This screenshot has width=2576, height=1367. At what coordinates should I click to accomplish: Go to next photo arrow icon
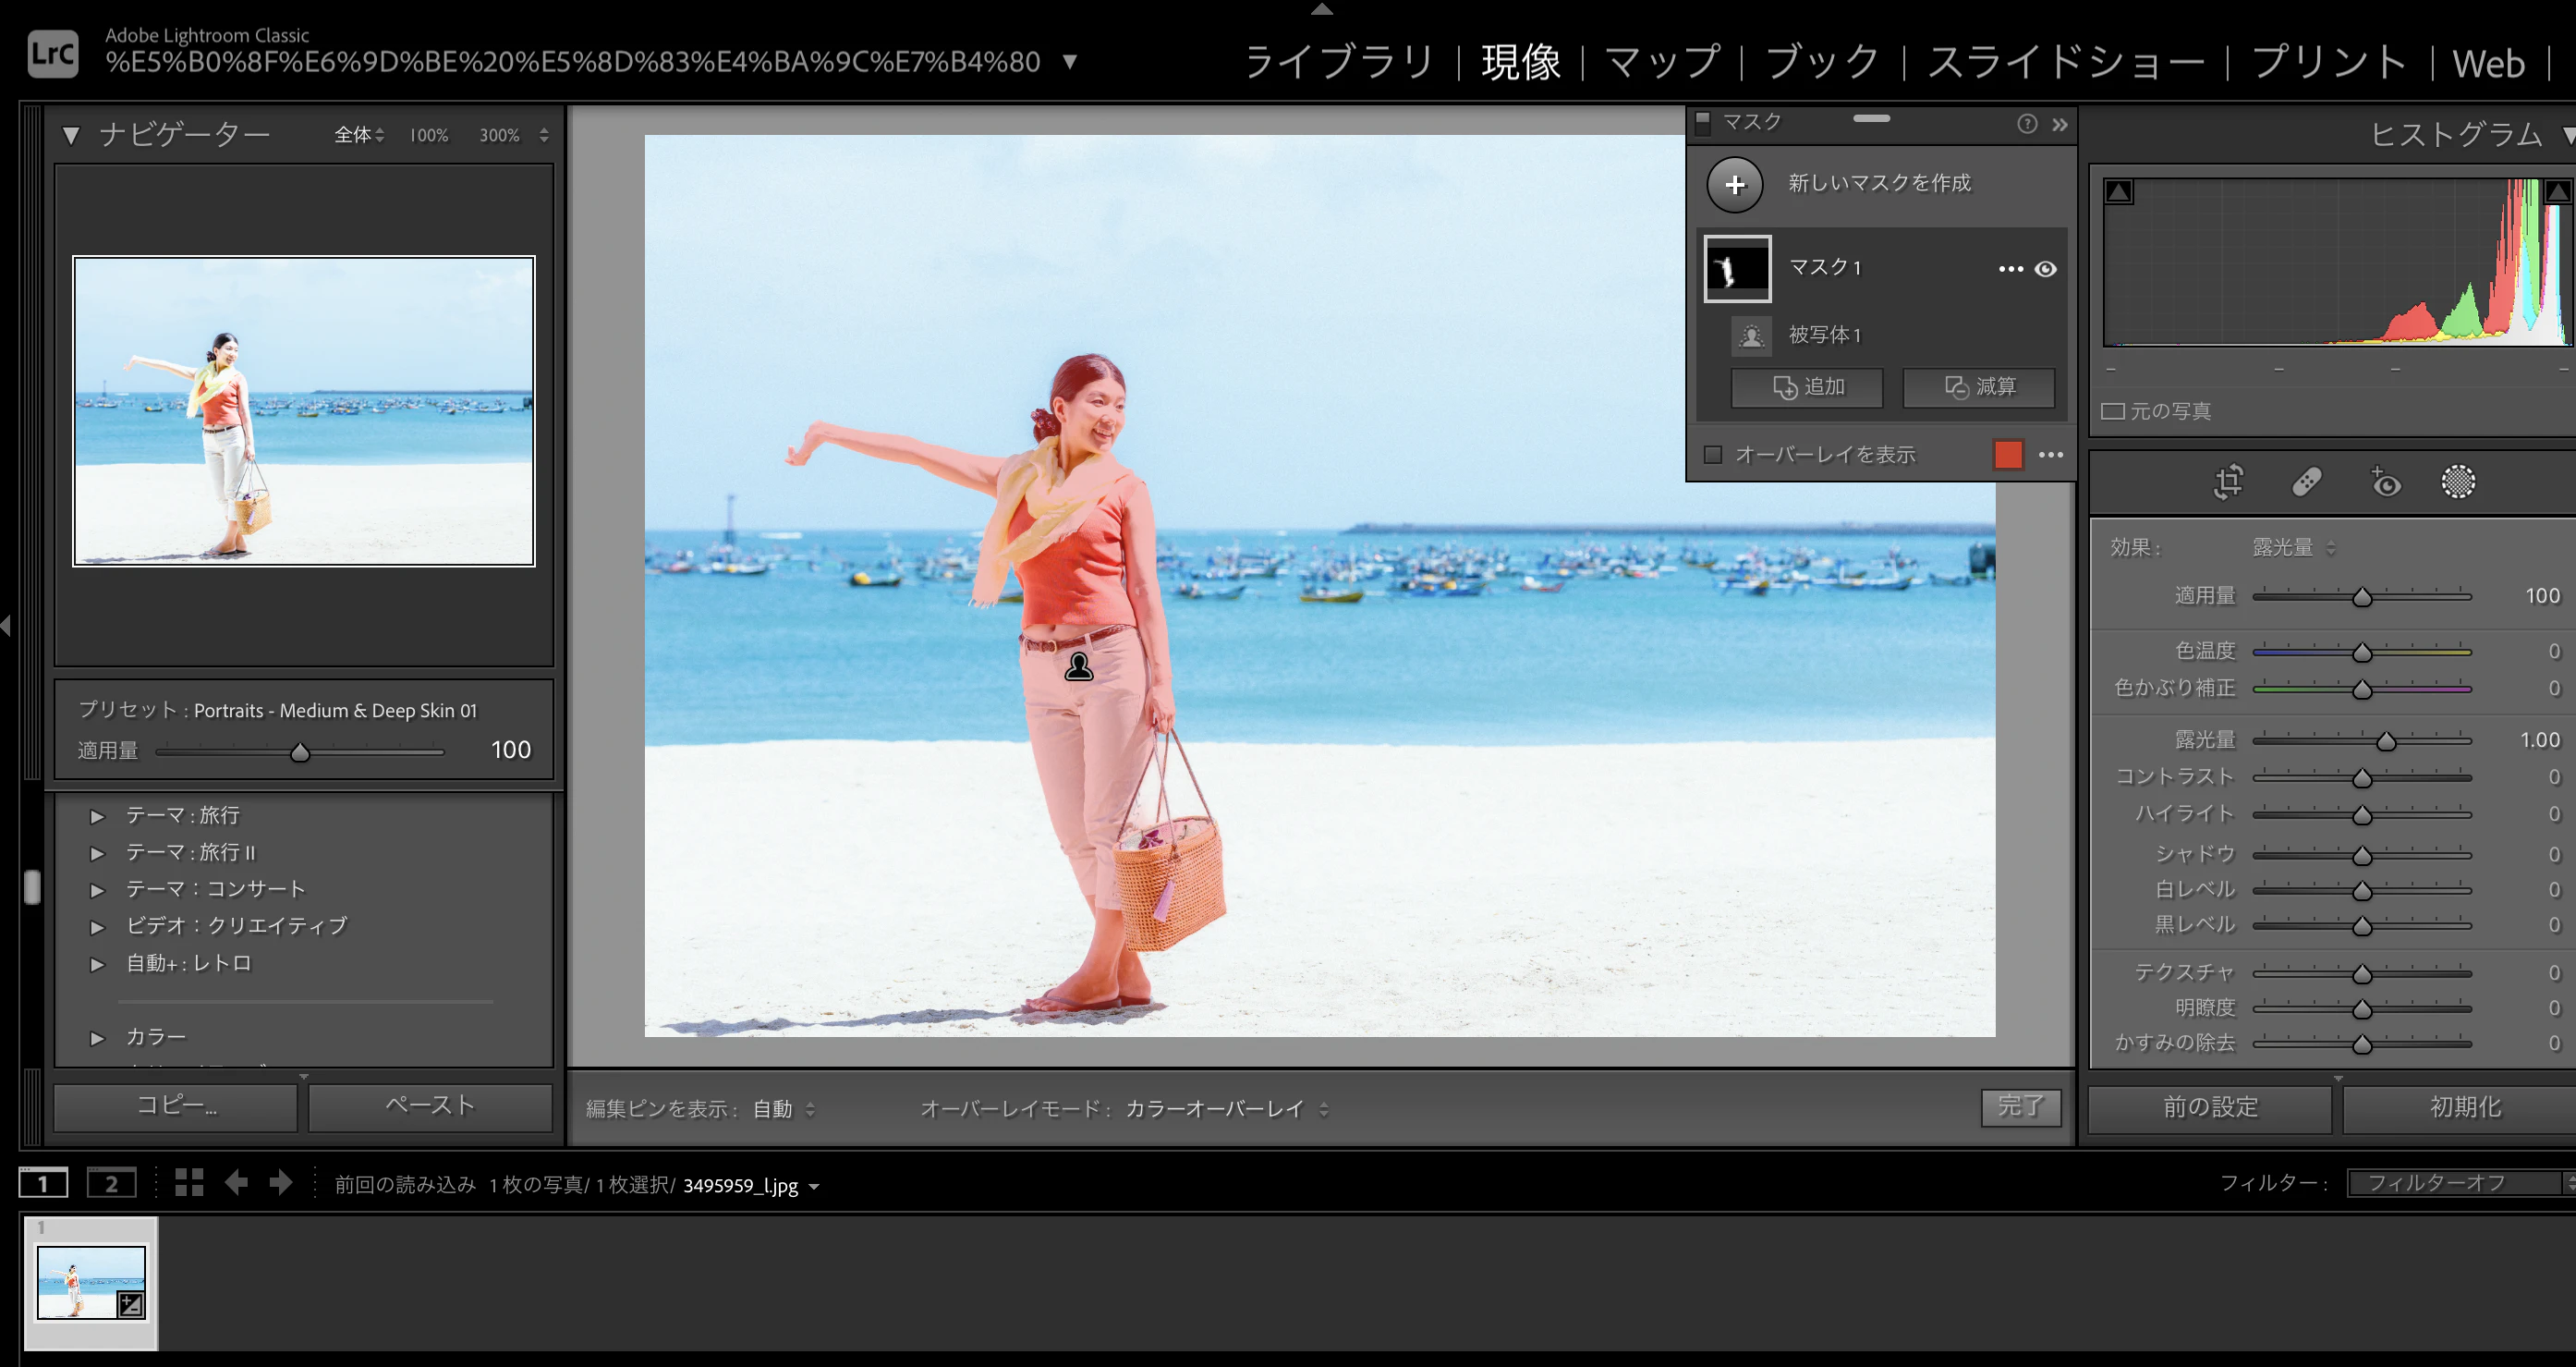[281, 1183]
